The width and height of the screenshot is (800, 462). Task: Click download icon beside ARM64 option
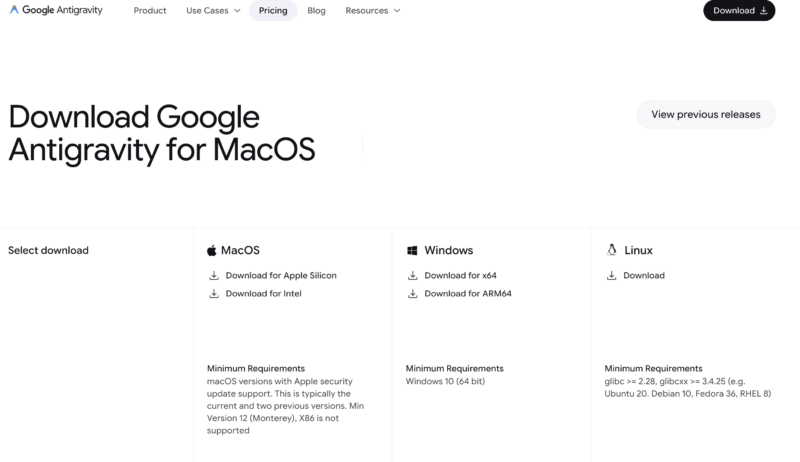pyautogui.click(x=412, y=294)
